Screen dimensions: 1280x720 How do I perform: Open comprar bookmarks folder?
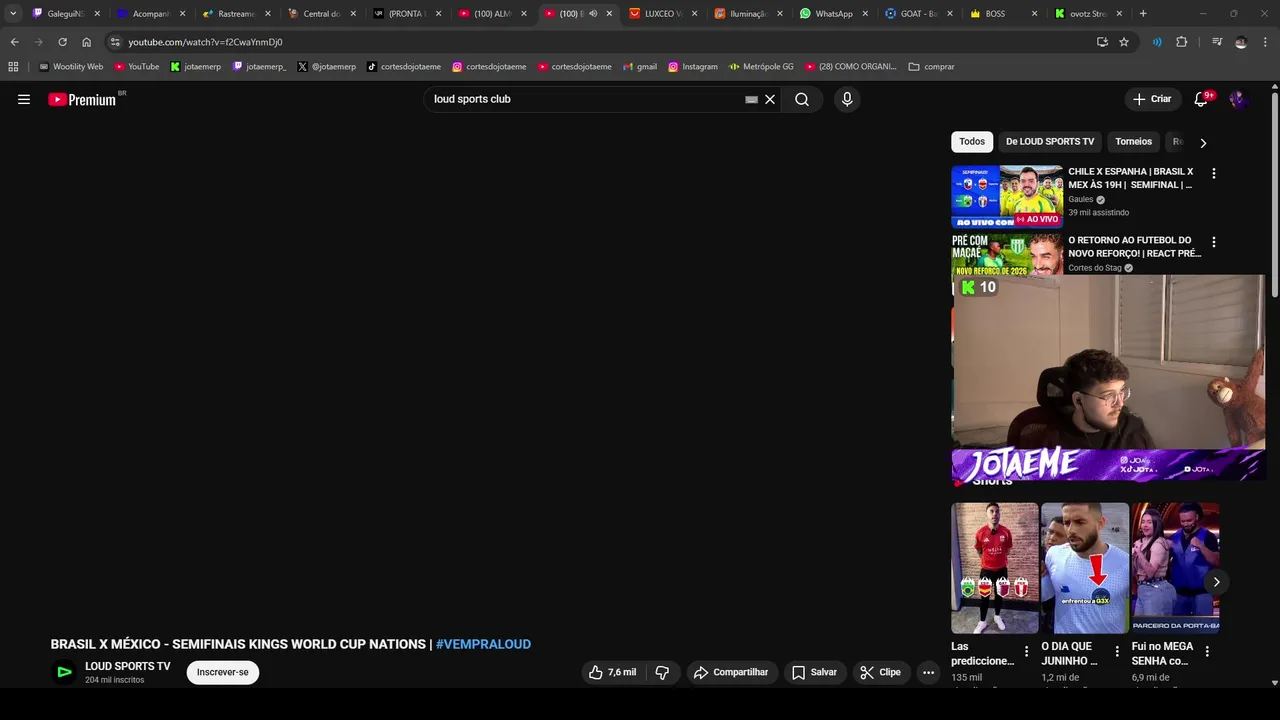click(x=931, y=67)
